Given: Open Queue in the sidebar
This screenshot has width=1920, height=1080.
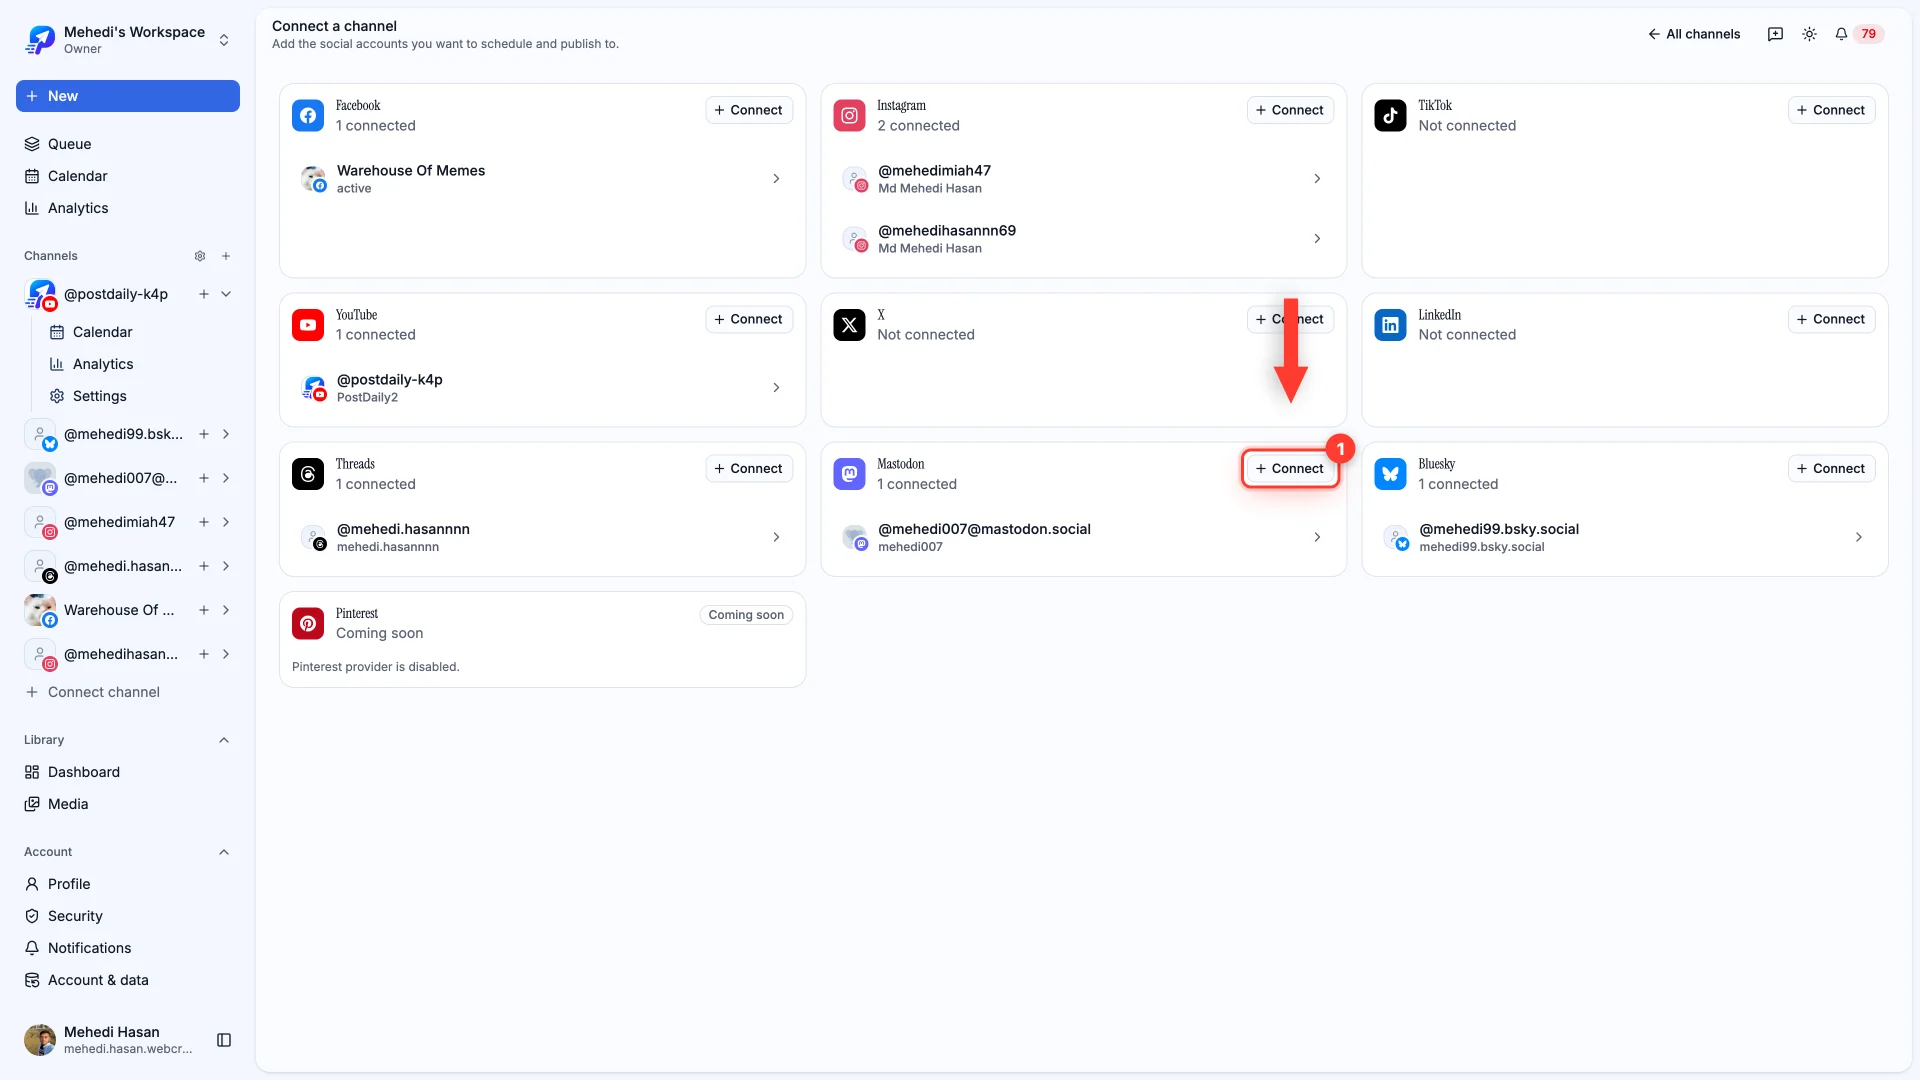Looking at the screenshot, I should click(128, 144).
